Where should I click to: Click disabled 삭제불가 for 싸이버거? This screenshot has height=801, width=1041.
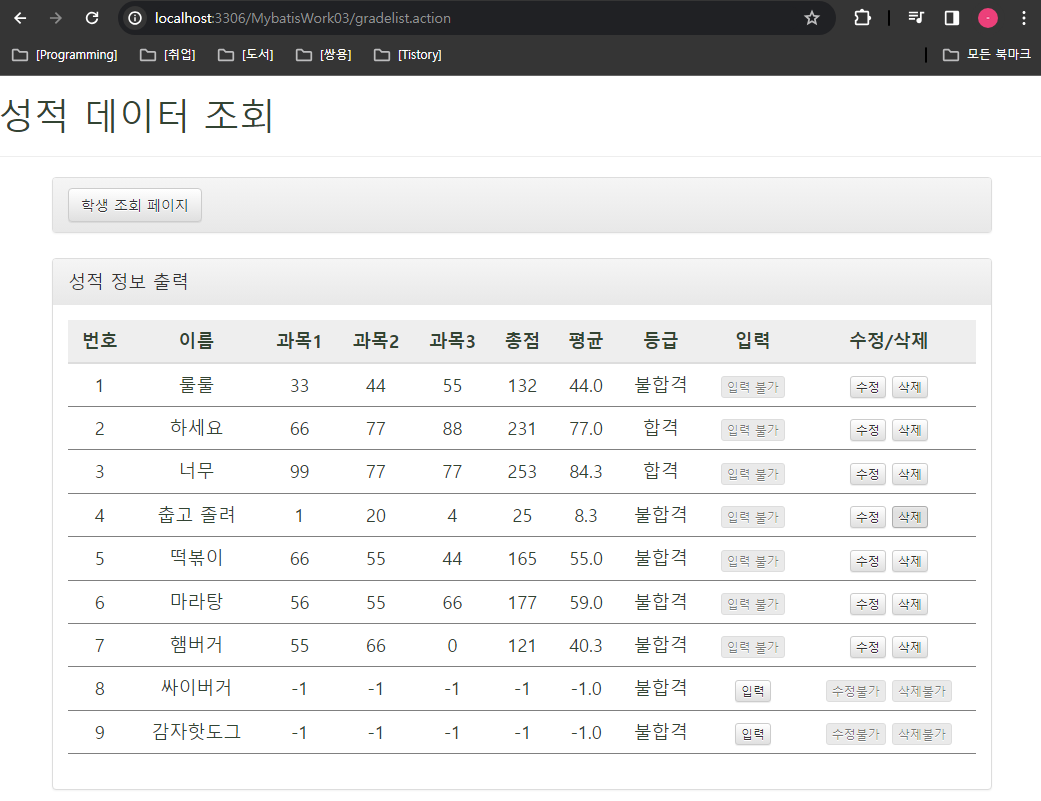[x=921, y=691]
